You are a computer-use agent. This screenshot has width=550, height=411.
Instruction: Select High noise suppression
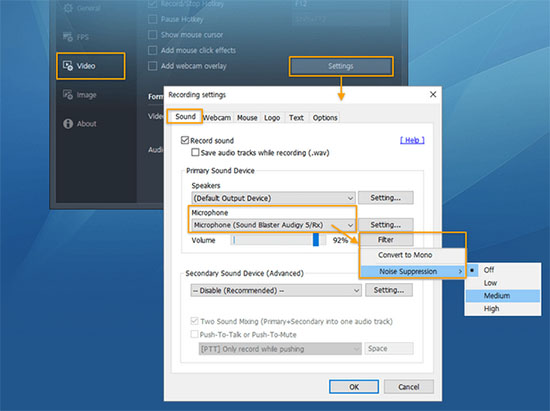click(x=503, y=309)
